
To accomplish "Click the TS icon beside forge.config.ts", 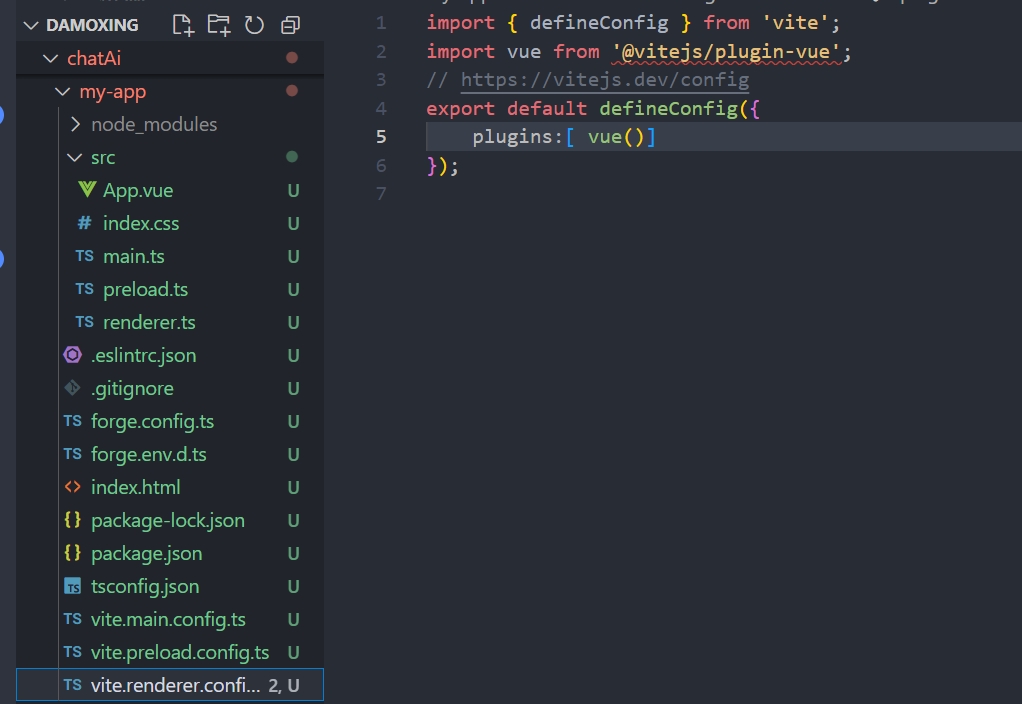I will pyautogui.click(x=73, y=421).
